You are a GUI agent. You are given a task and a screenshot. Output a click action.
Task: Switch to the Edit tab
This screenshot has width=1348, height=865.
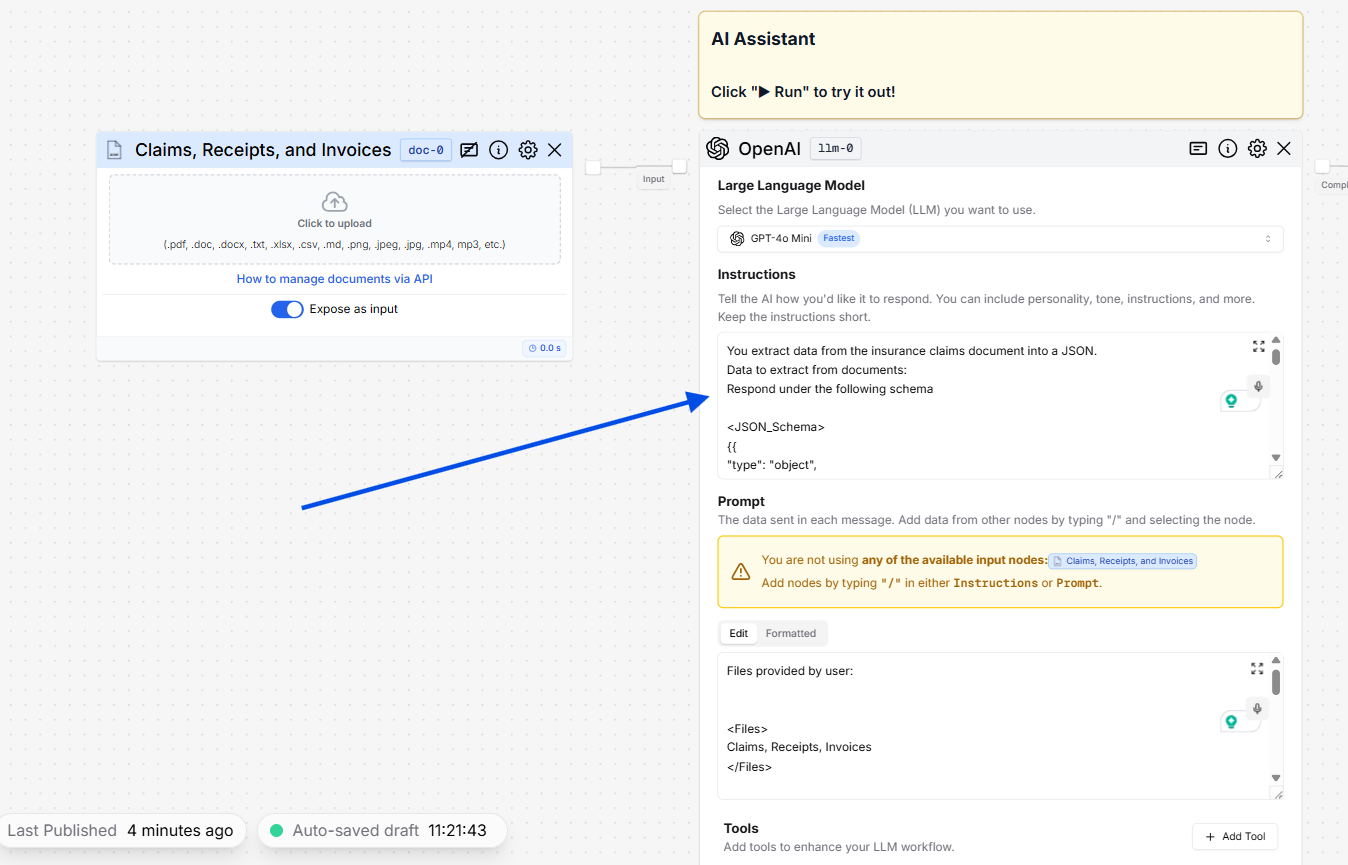(x=738, y=633)
